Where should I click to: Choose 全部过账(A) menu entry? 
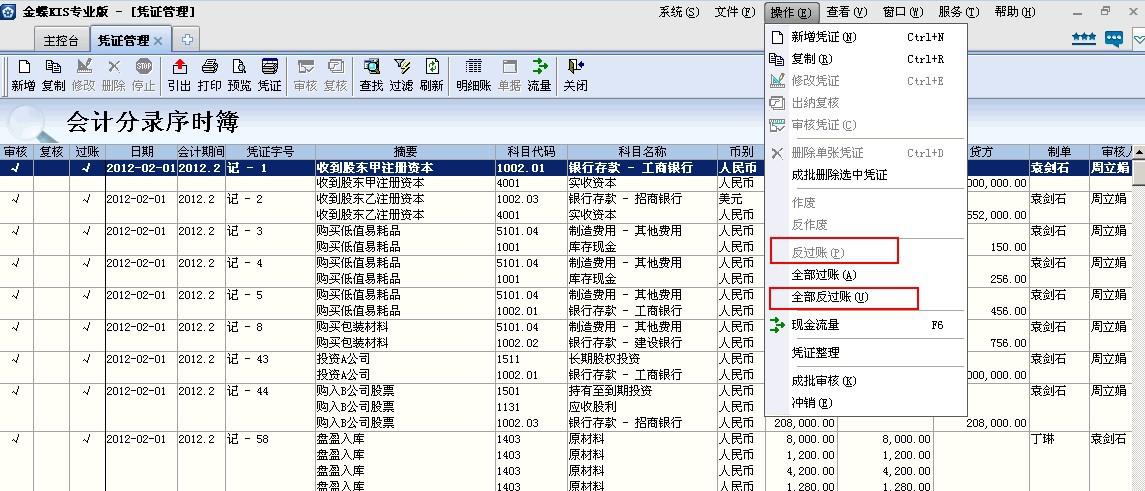click(x=865, y=275)
